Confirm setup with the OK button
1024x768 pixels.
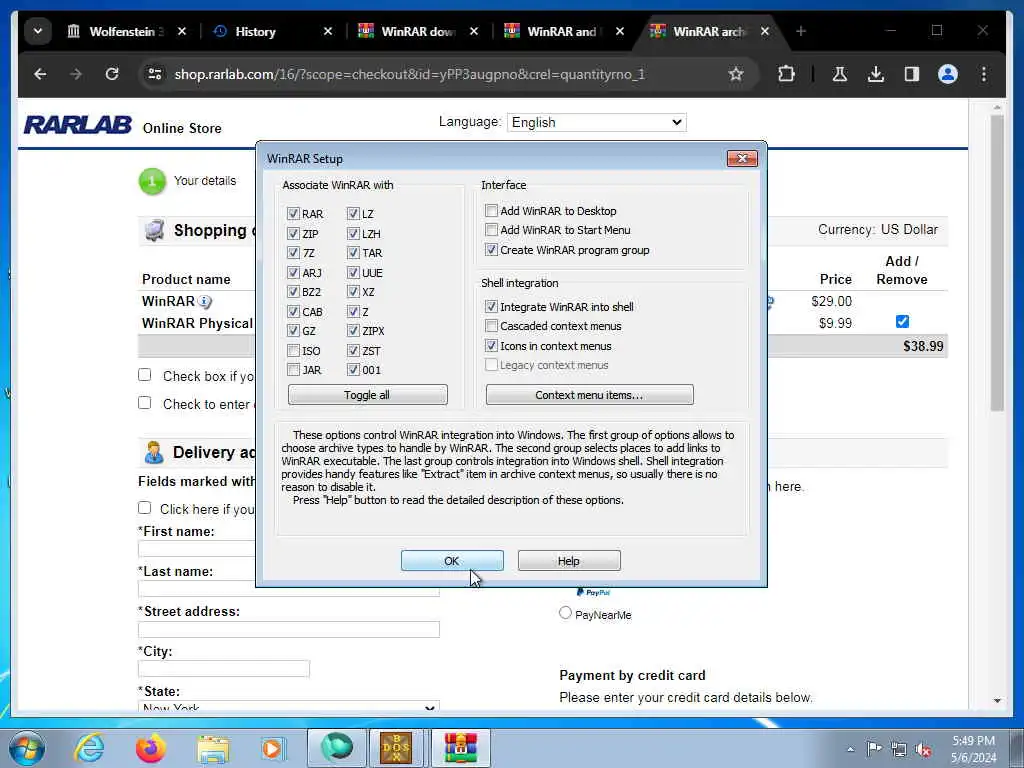[x=452, y=560]
